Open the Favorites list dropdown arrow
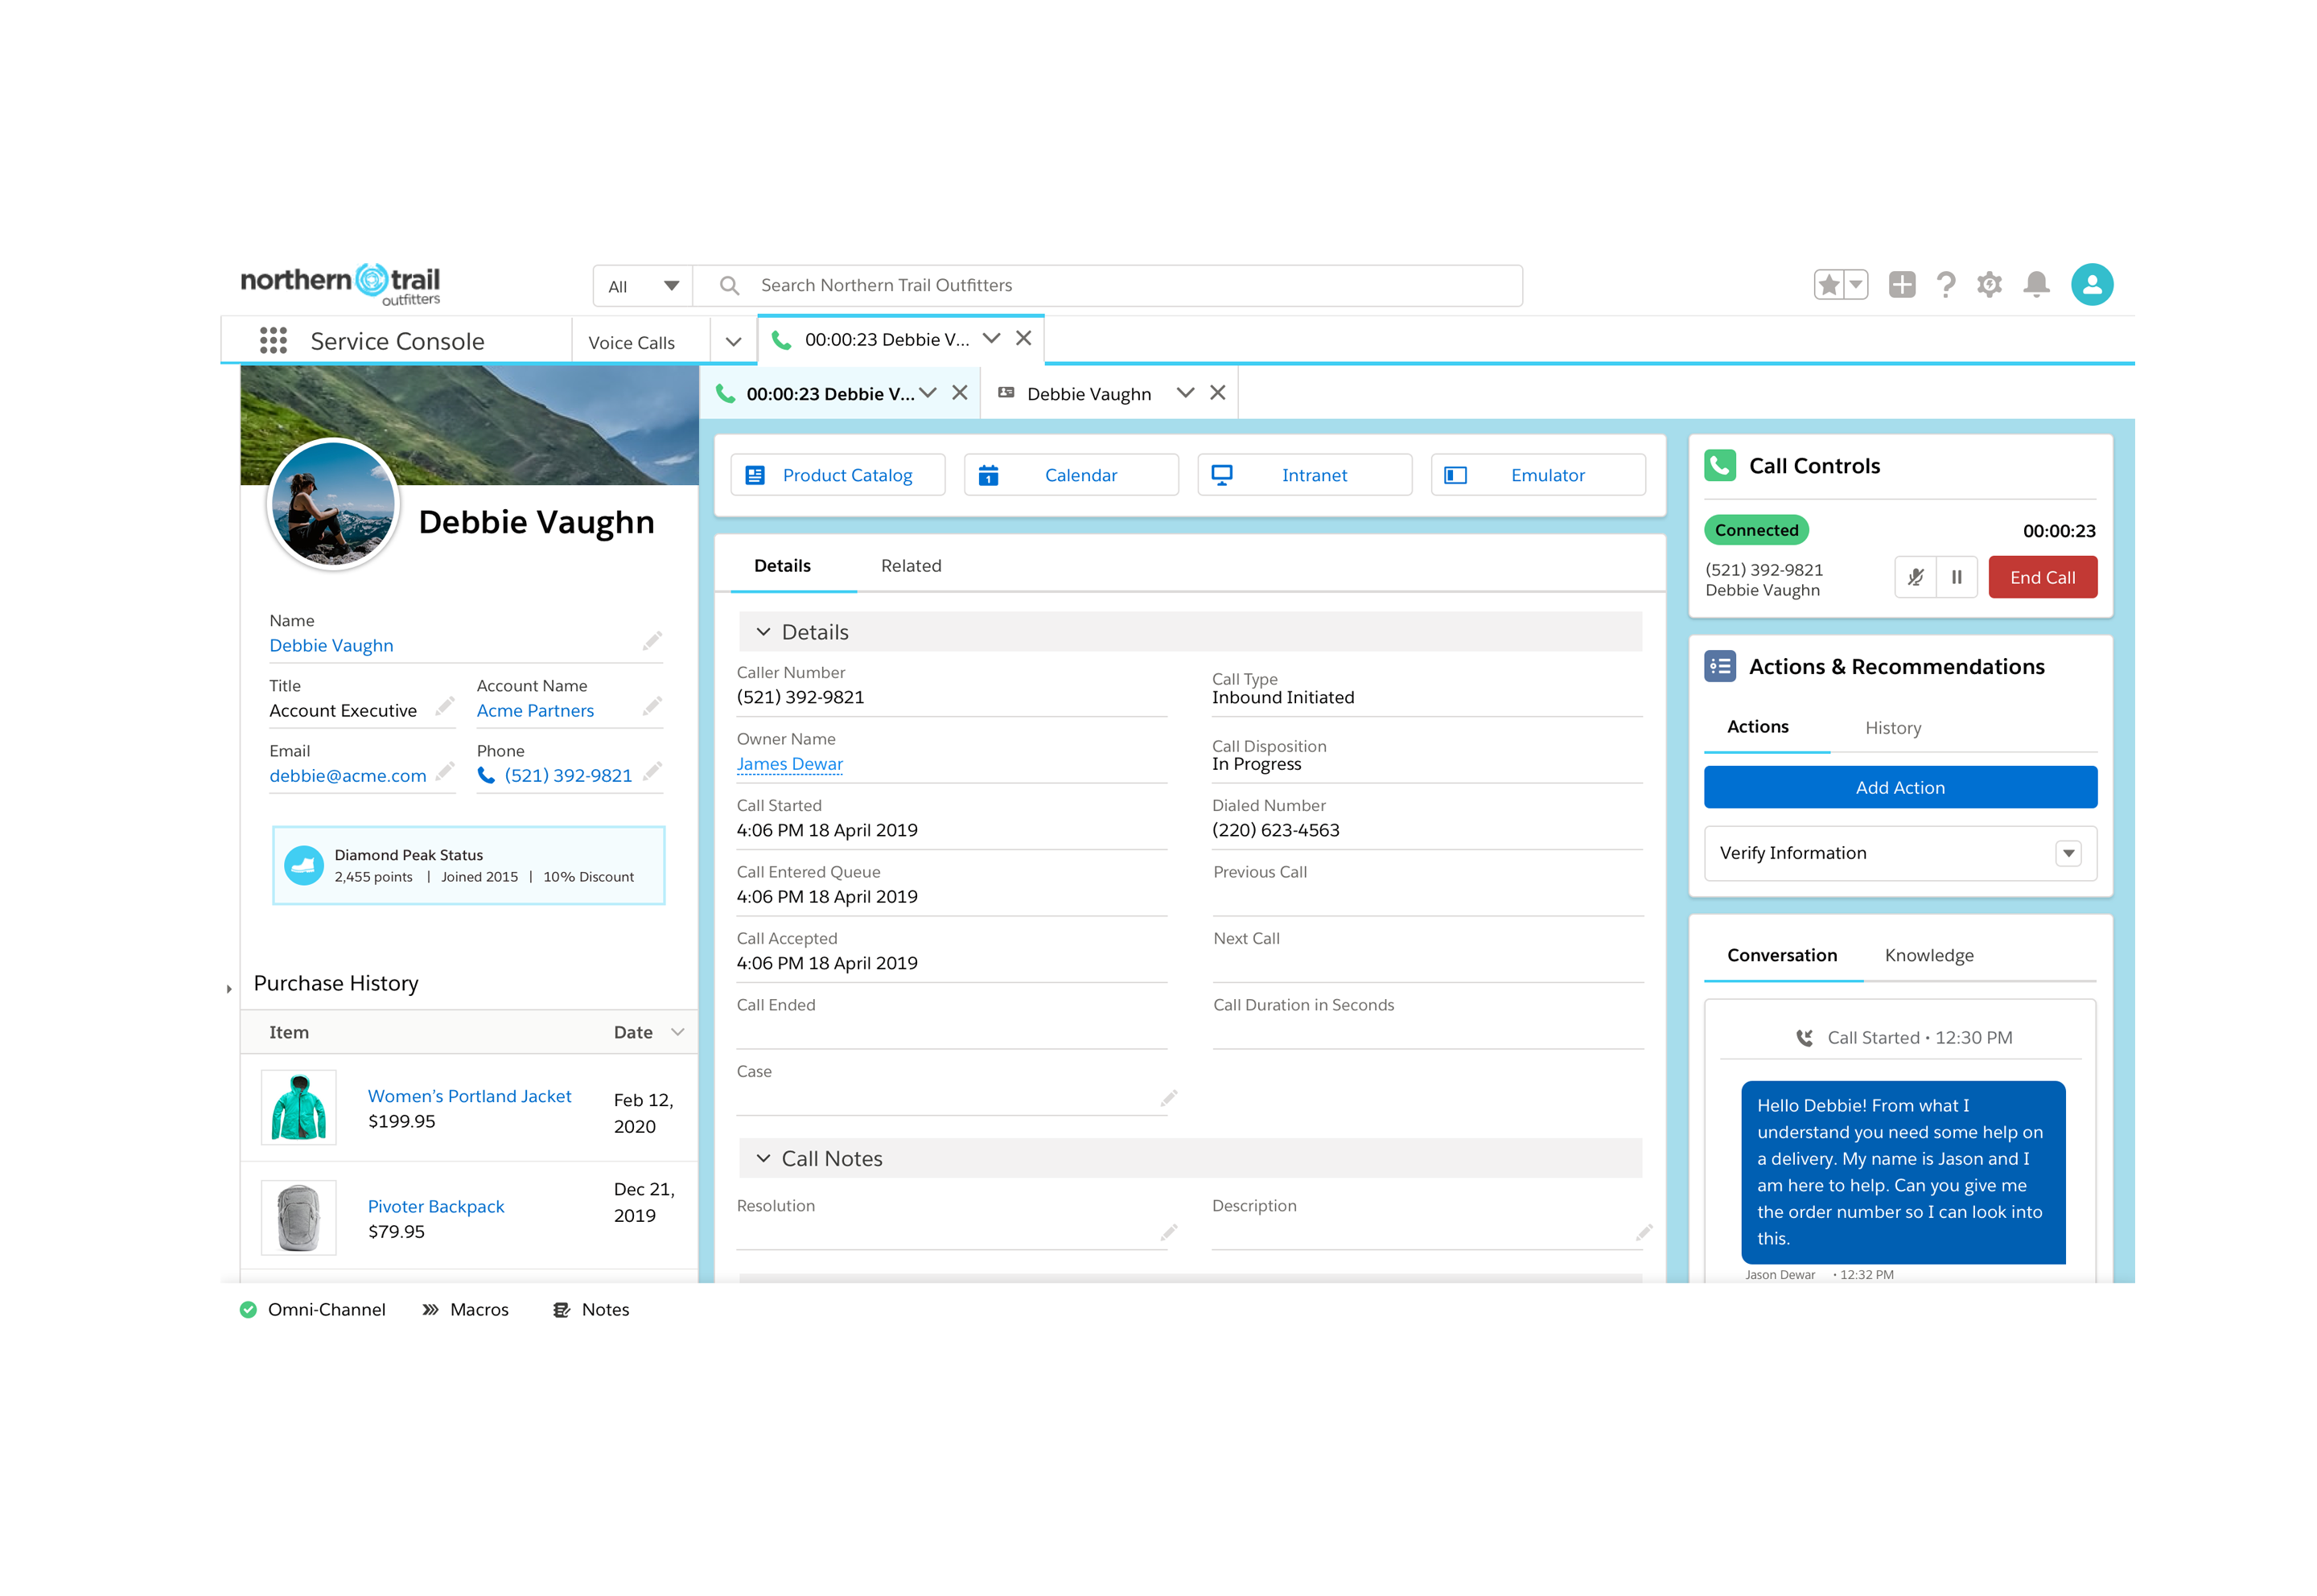This screenshot has width=2317, height=1596. (1855, 285)
